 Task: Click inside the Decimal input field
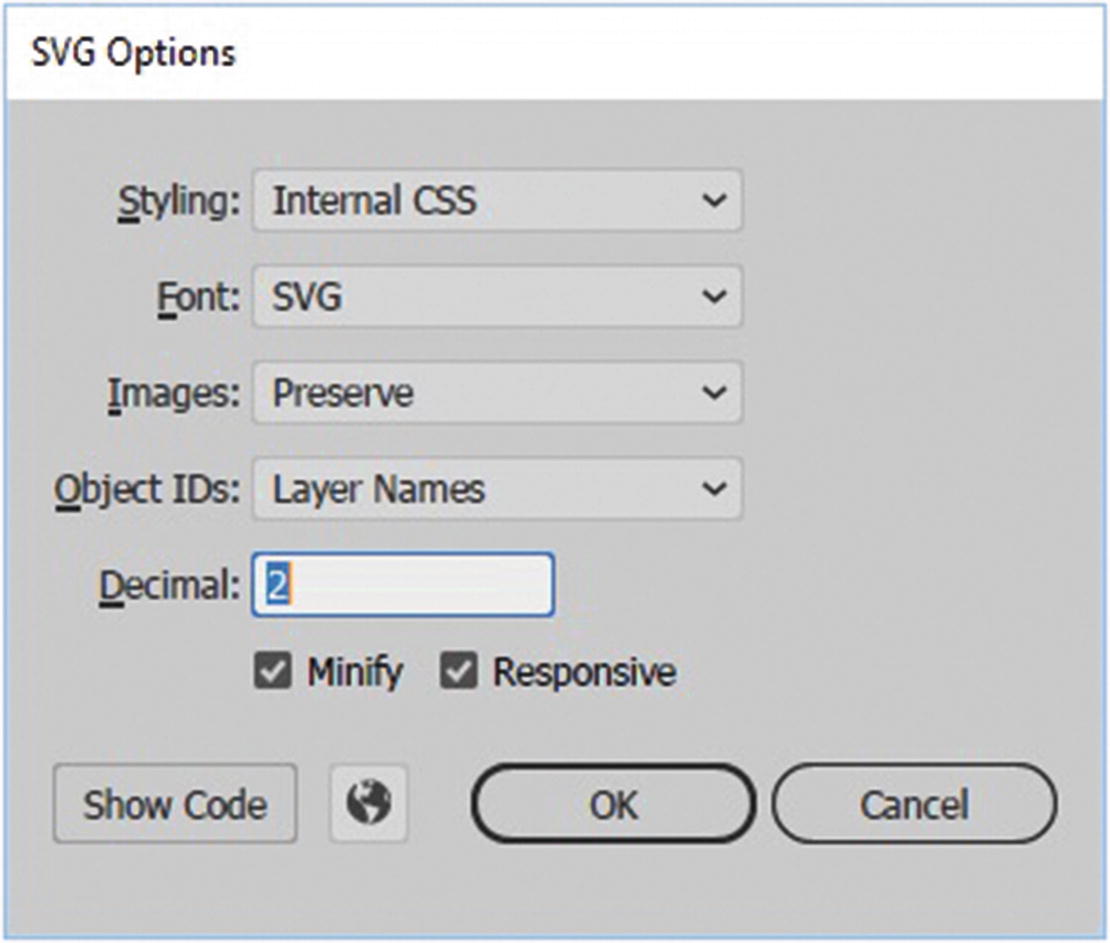click(400, 586)
